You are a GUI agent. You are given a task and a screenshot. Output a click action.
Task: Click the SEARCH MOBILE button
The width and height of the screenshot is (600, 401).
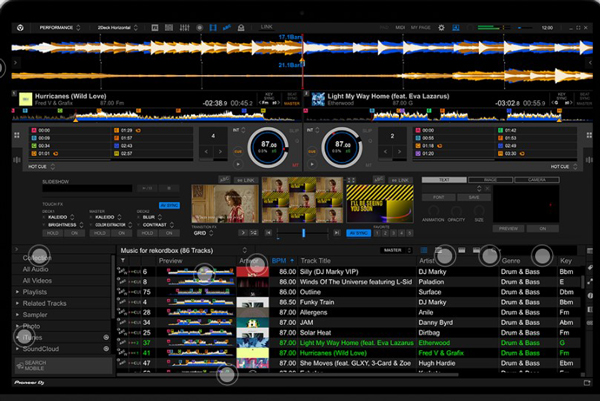click(x=64, y=365)
